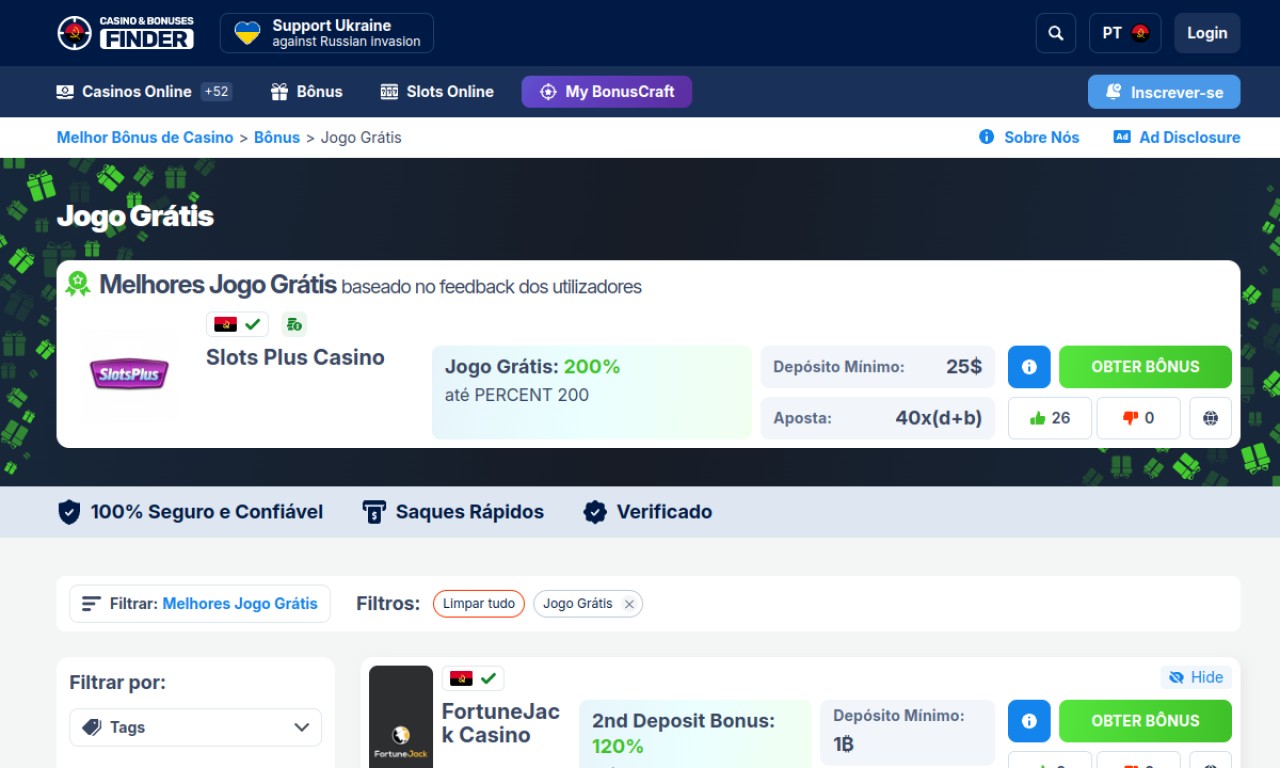The height and width of the screenshot is (768, 1280).
Task: Open Ad Disclosure link
Action: click(x=1177, y=138)
